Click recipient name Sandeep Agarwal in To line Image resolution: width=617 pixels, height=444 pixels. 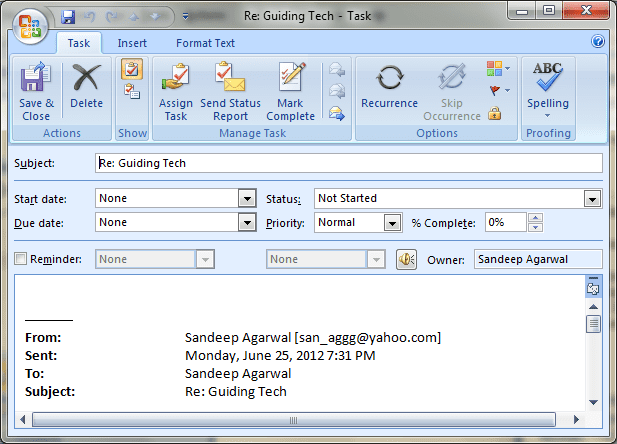[238, 373]
